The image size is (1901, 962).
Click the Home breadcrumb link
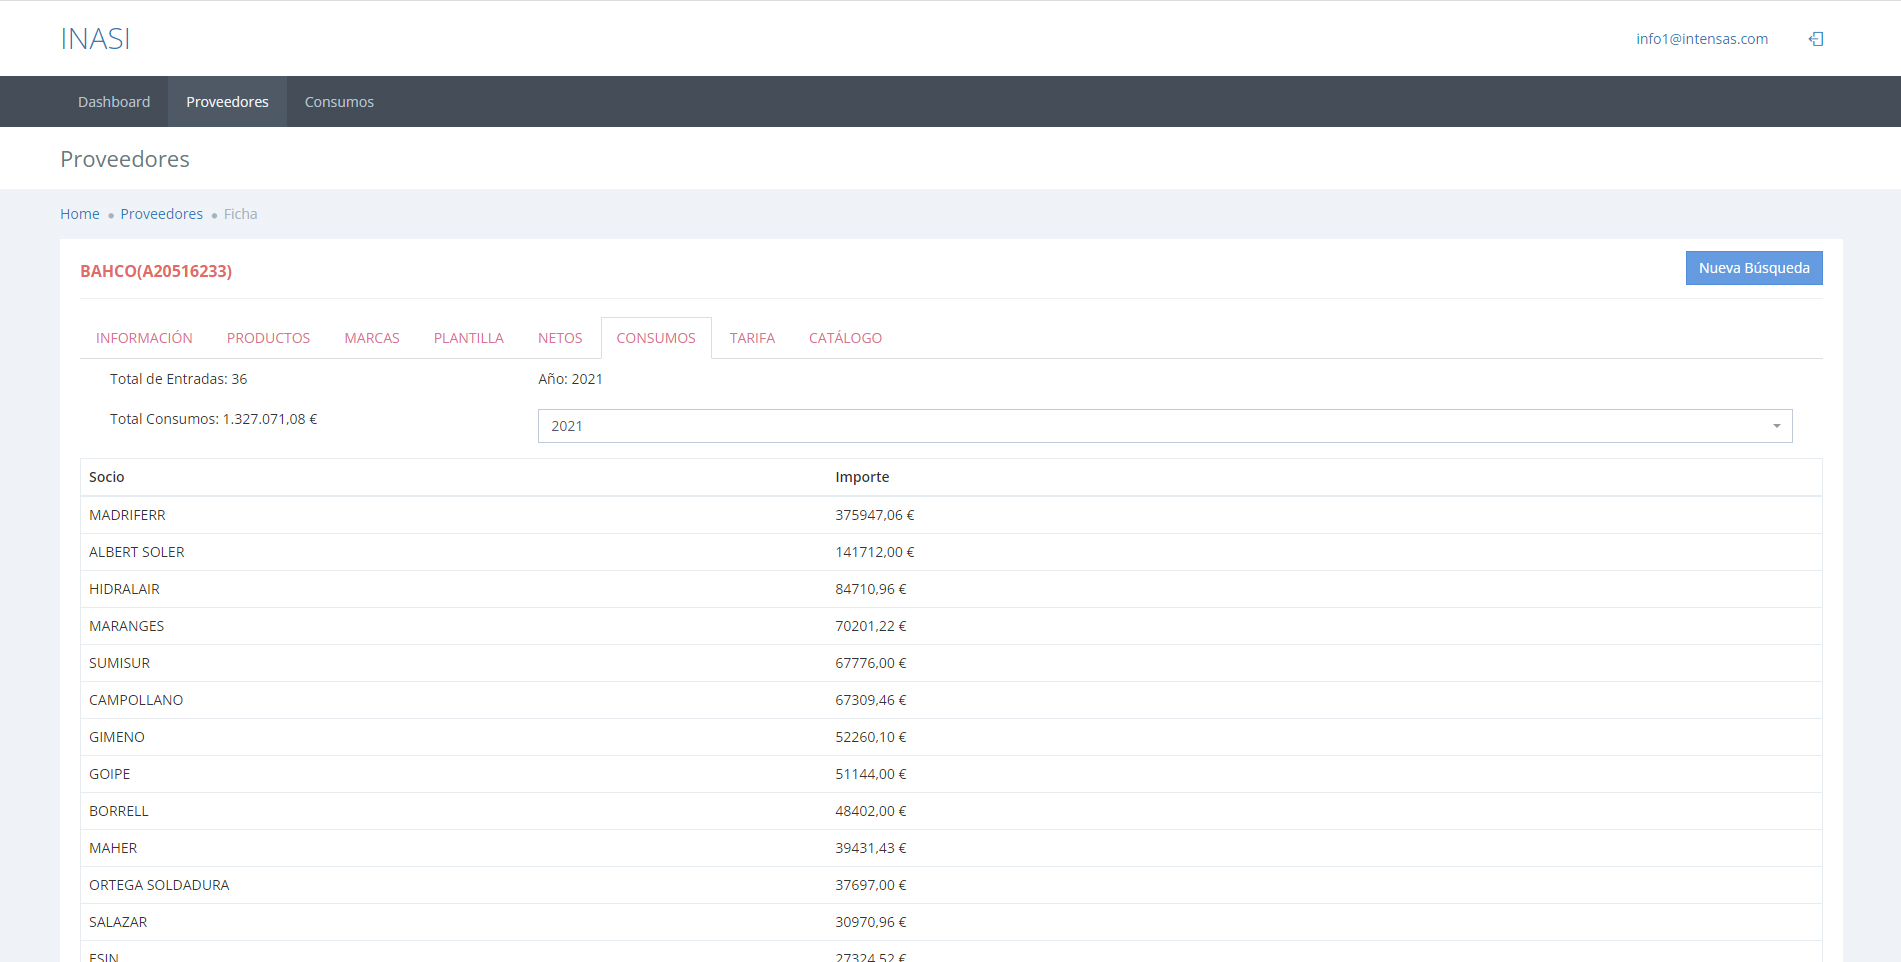click(80, 214)
